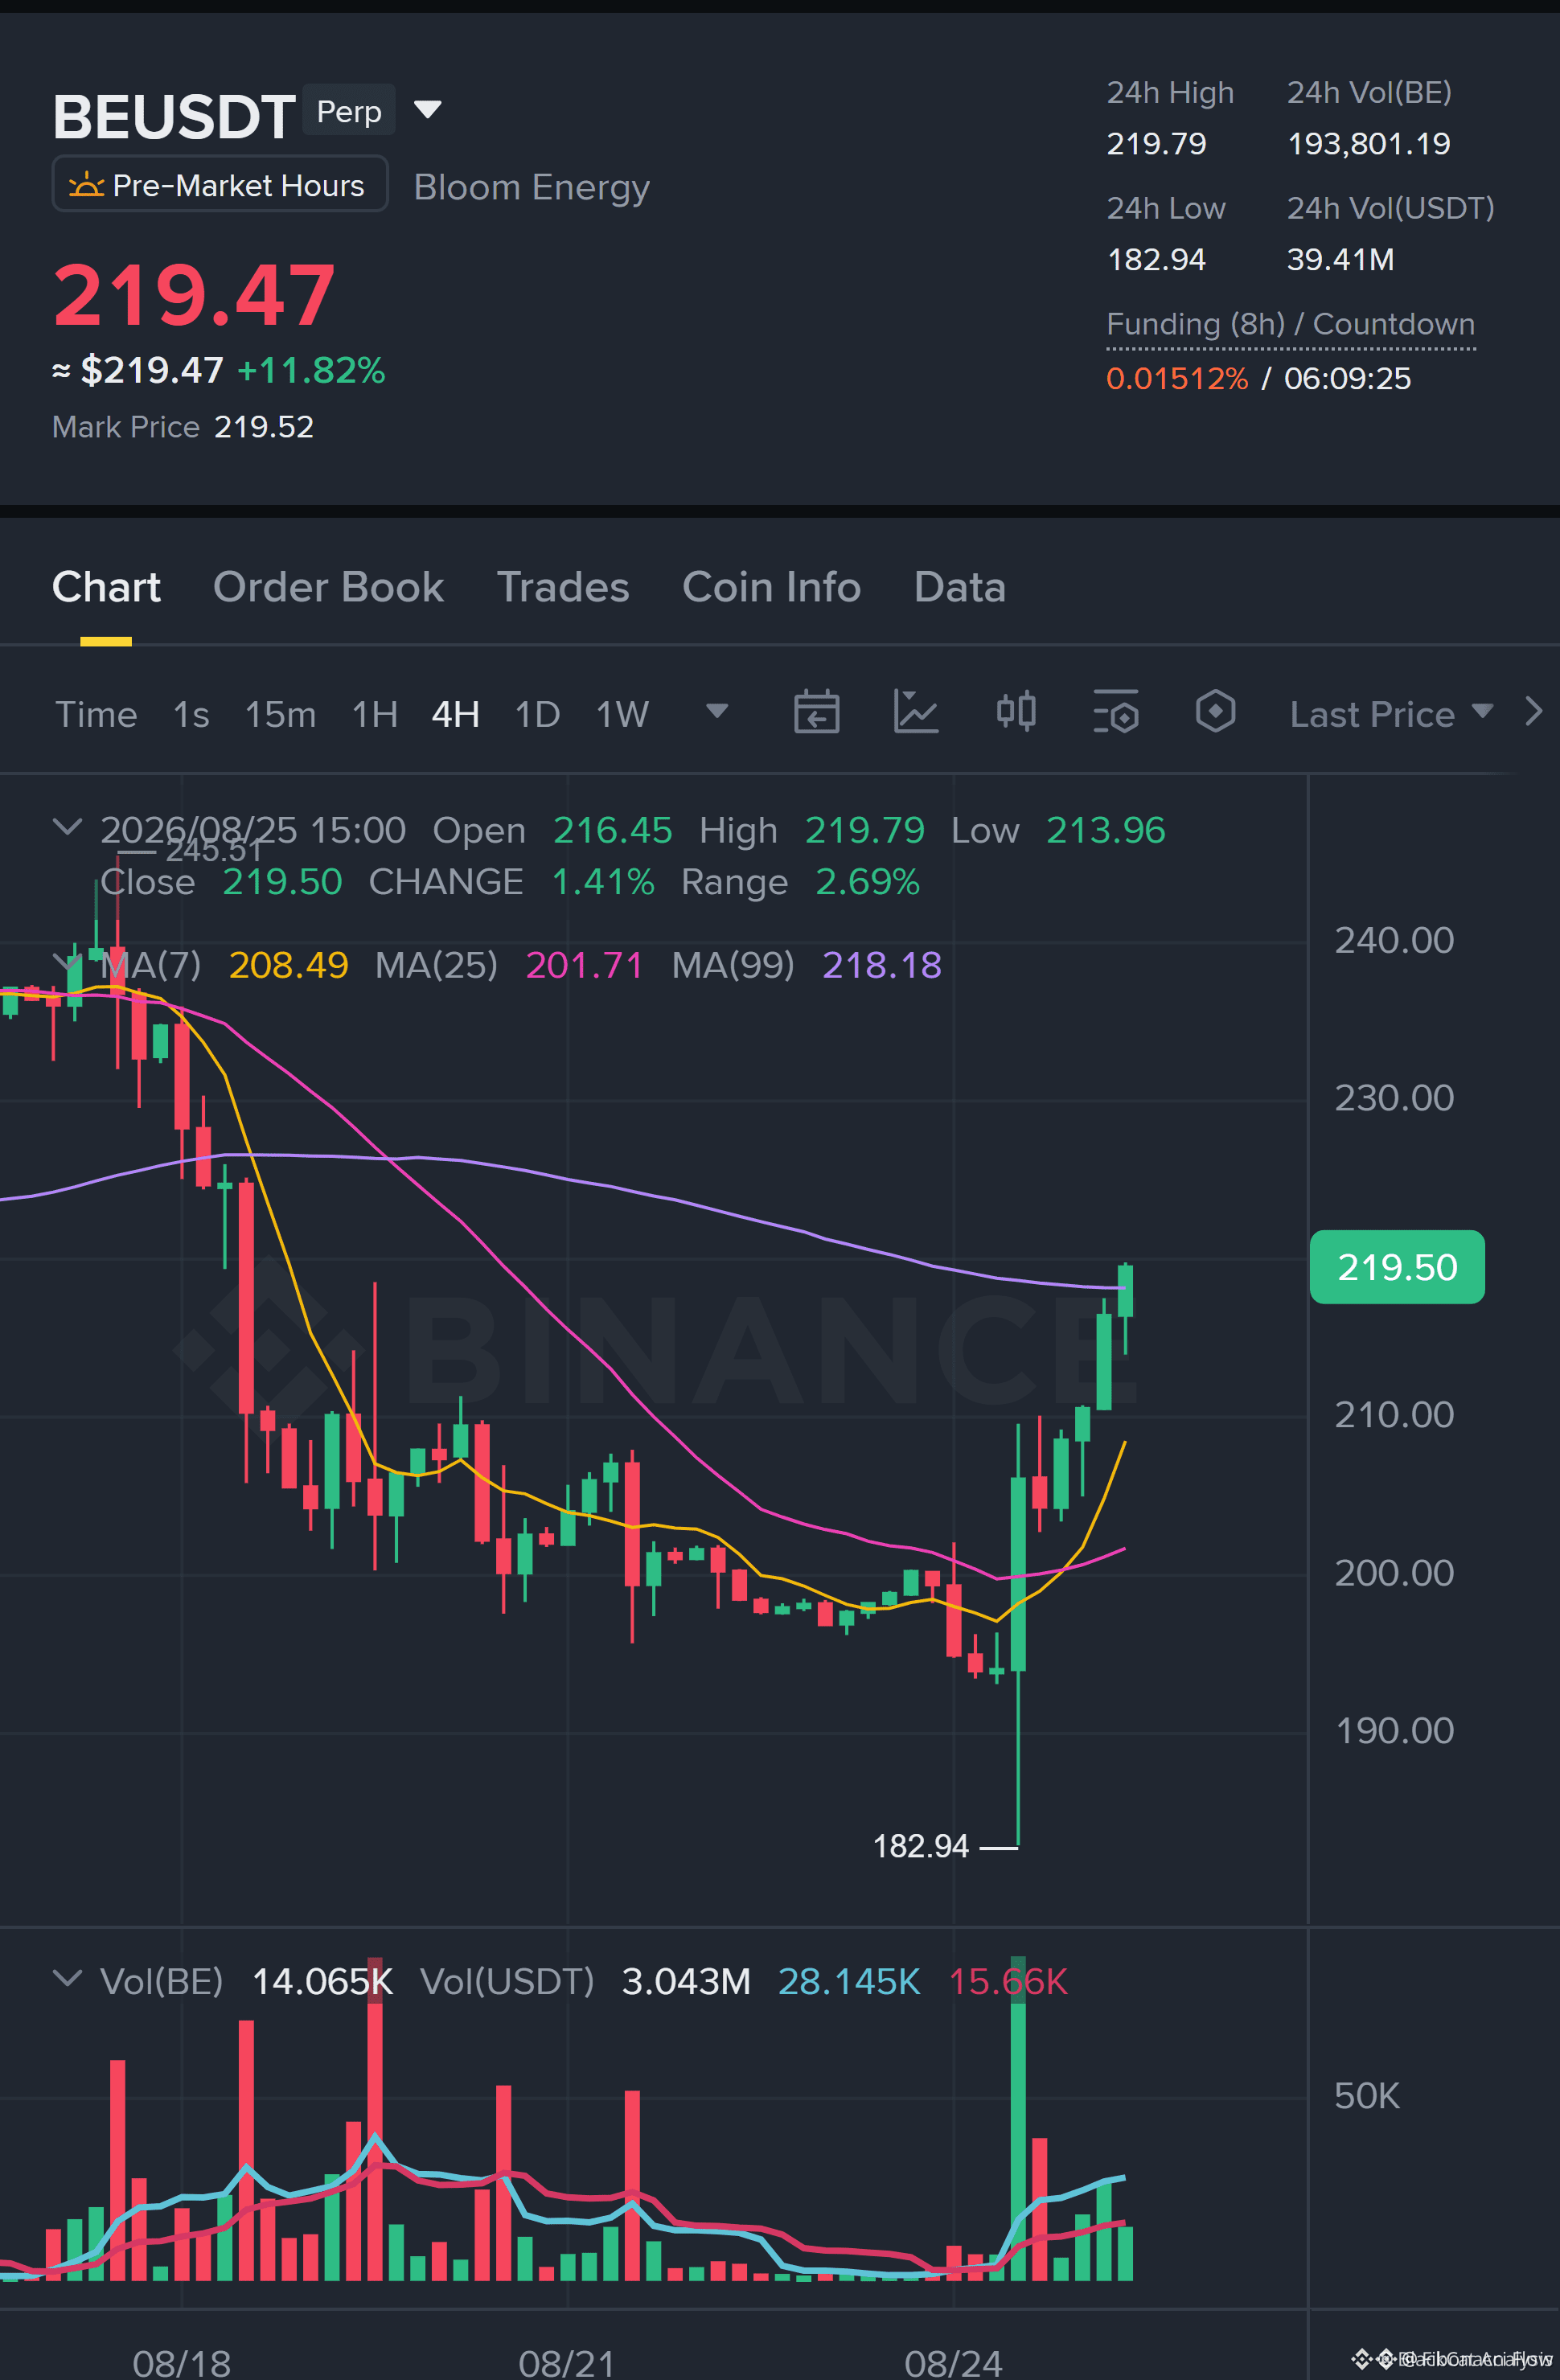
Task: Open the go-to-date calendar icon
Action: 816,712
